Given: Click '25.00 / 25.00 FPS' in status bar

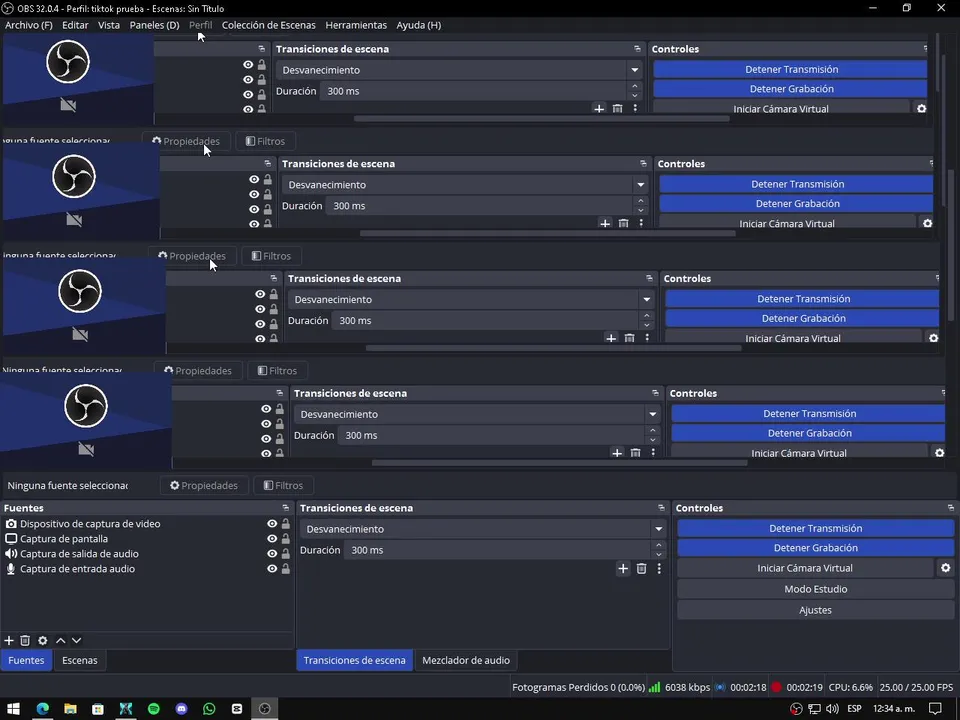Looking at the screenshot, I should (917, 688).
